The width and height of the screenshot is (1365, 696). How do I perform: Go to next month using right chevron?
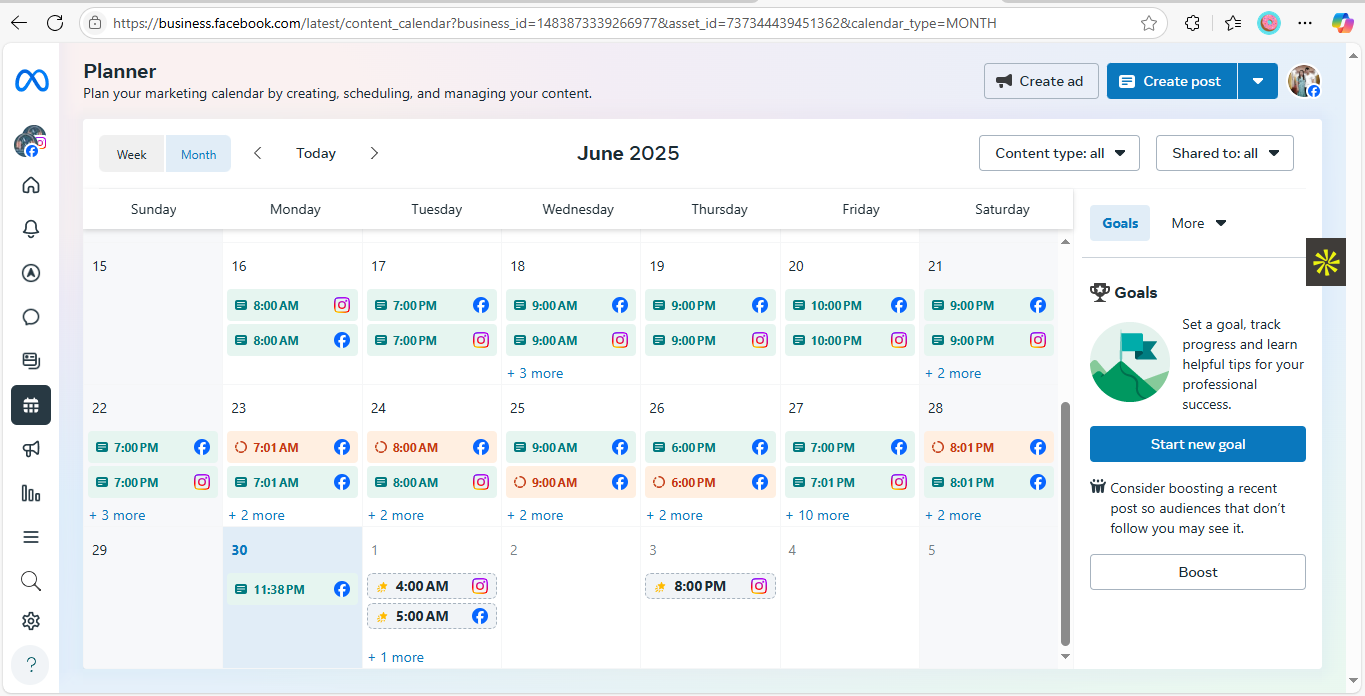pyautogui.click(x=374, y=153)
